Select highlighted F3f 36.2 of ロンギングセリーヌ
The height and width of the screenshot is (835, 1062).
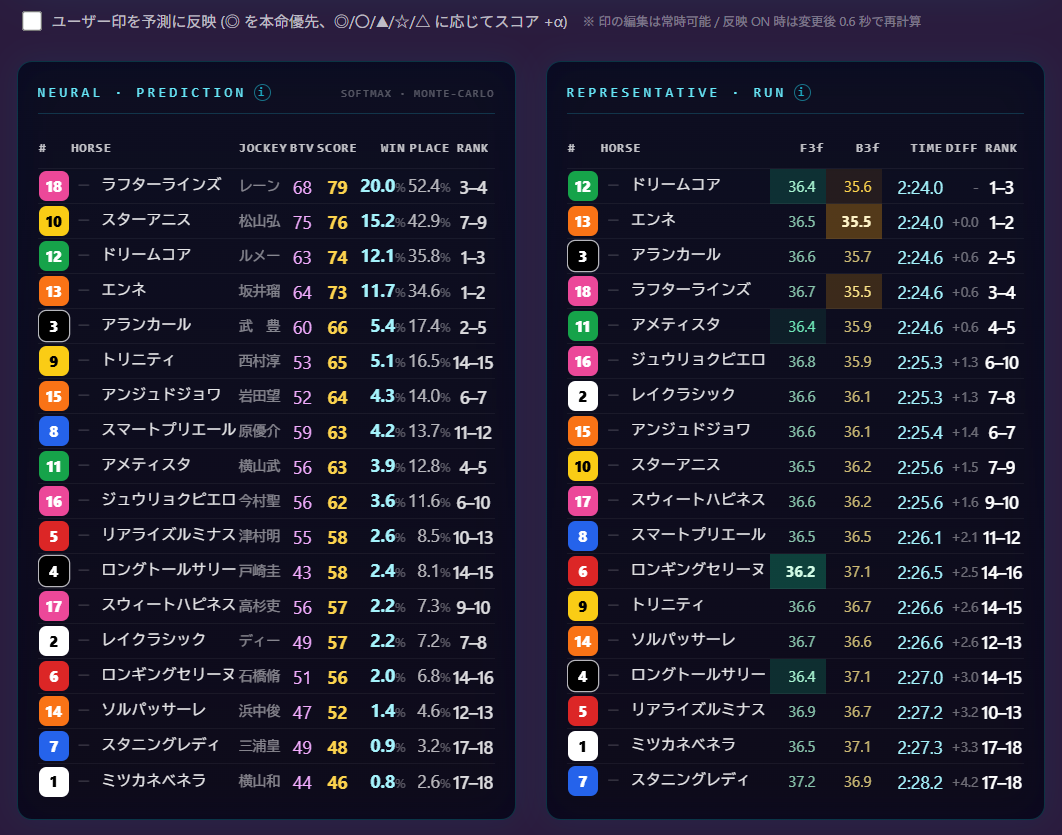(x=798, y=572)
